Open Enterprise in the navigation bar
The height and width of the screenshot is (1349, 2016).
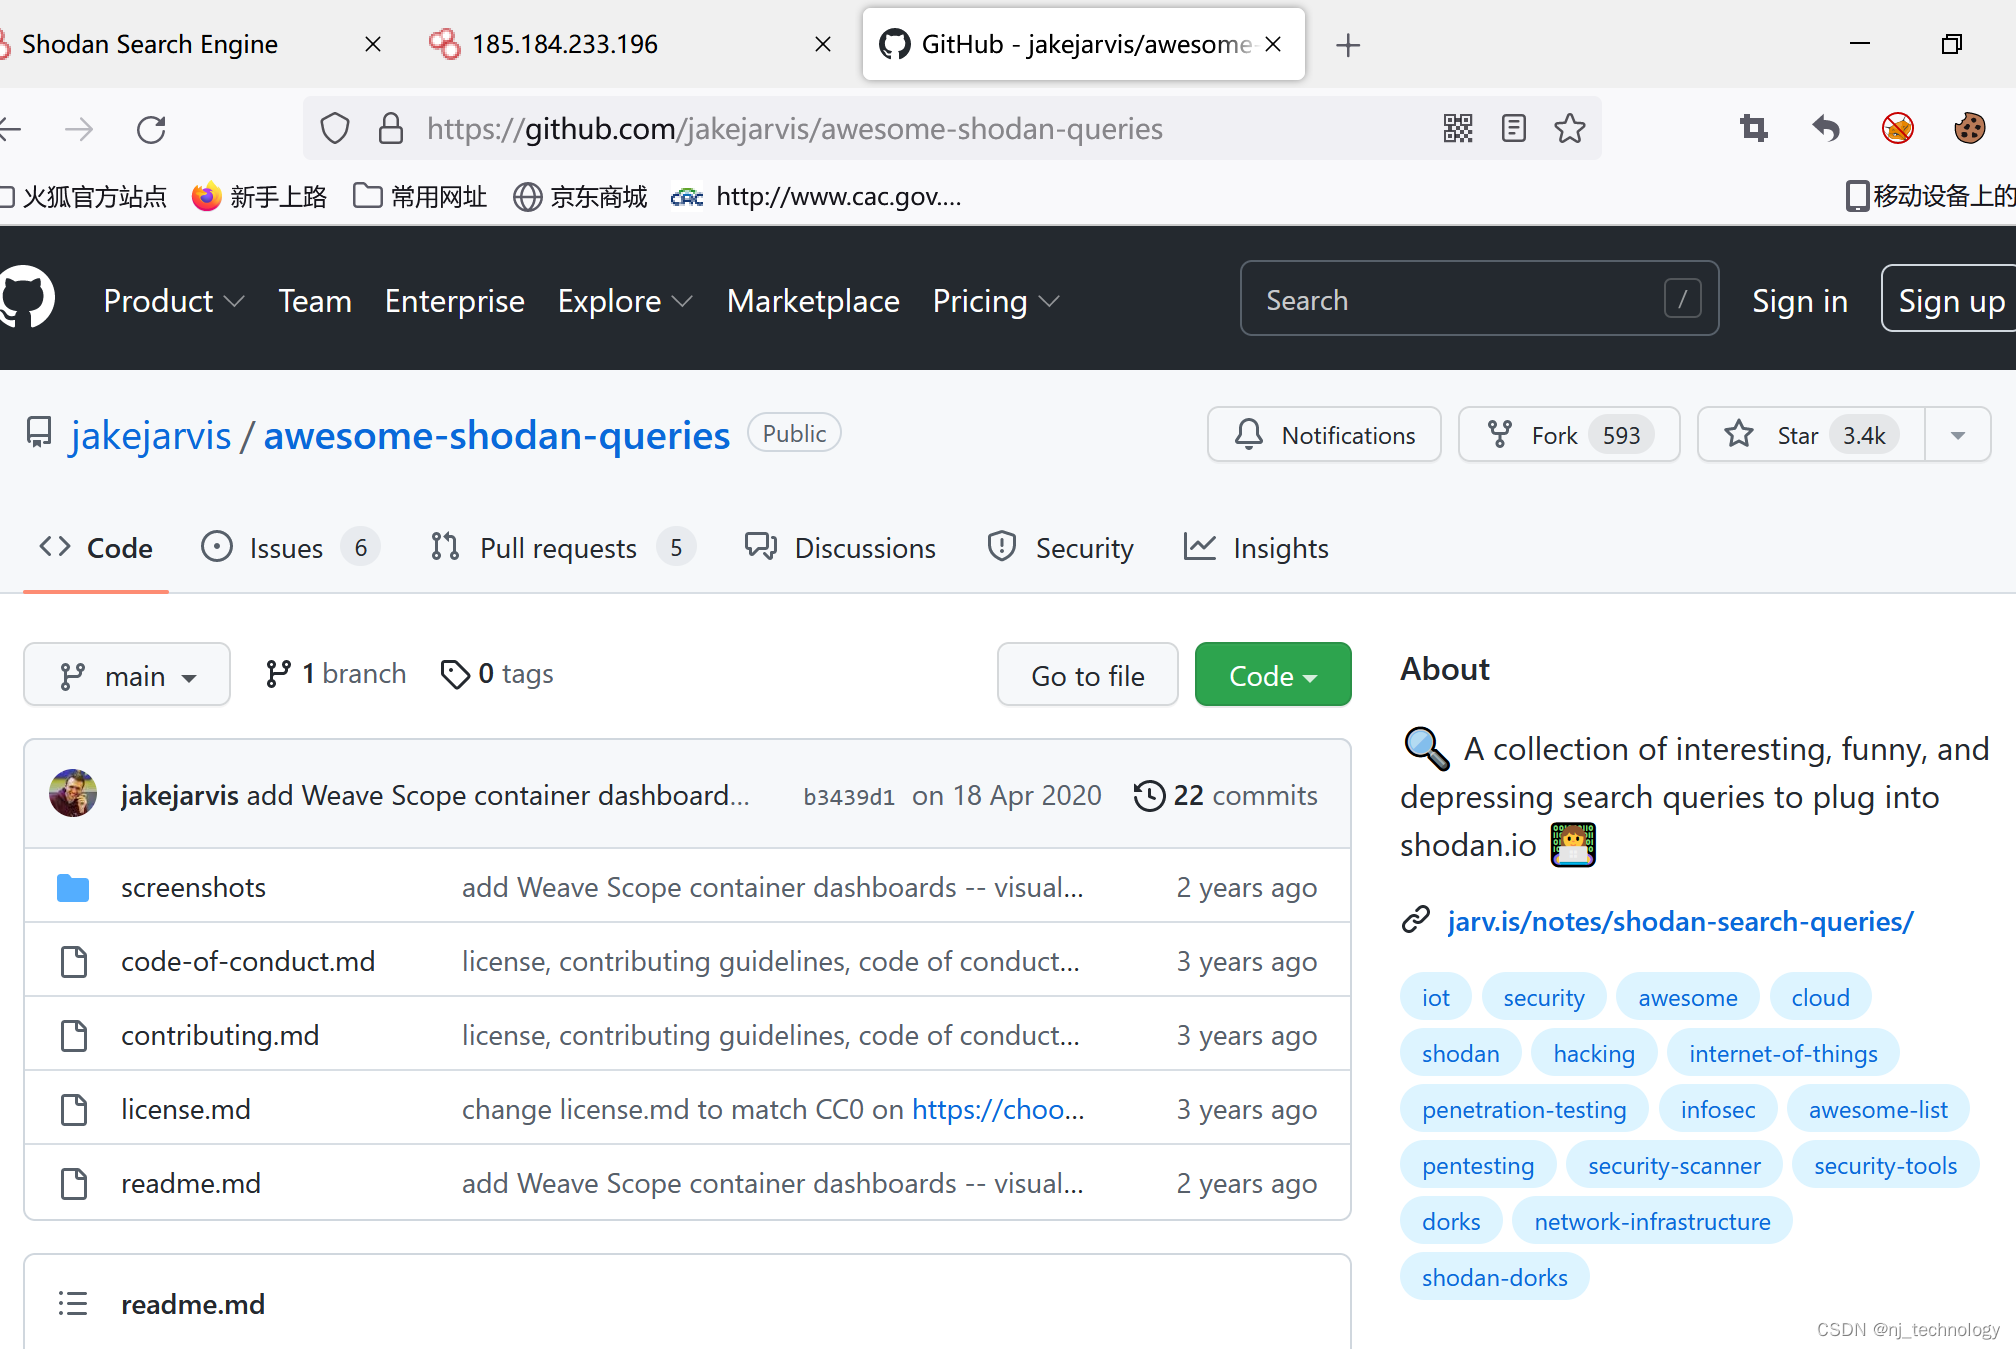click(455, 301)
